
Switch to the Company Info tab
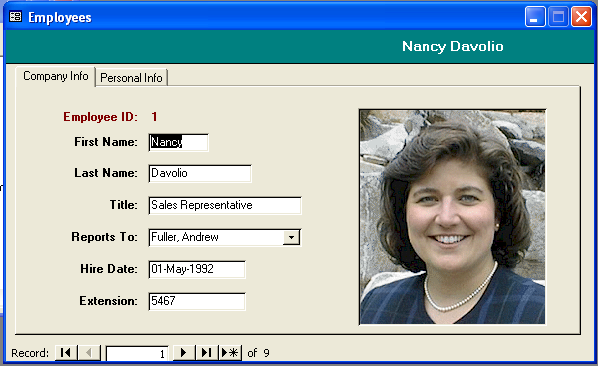(x=56, y=76)
